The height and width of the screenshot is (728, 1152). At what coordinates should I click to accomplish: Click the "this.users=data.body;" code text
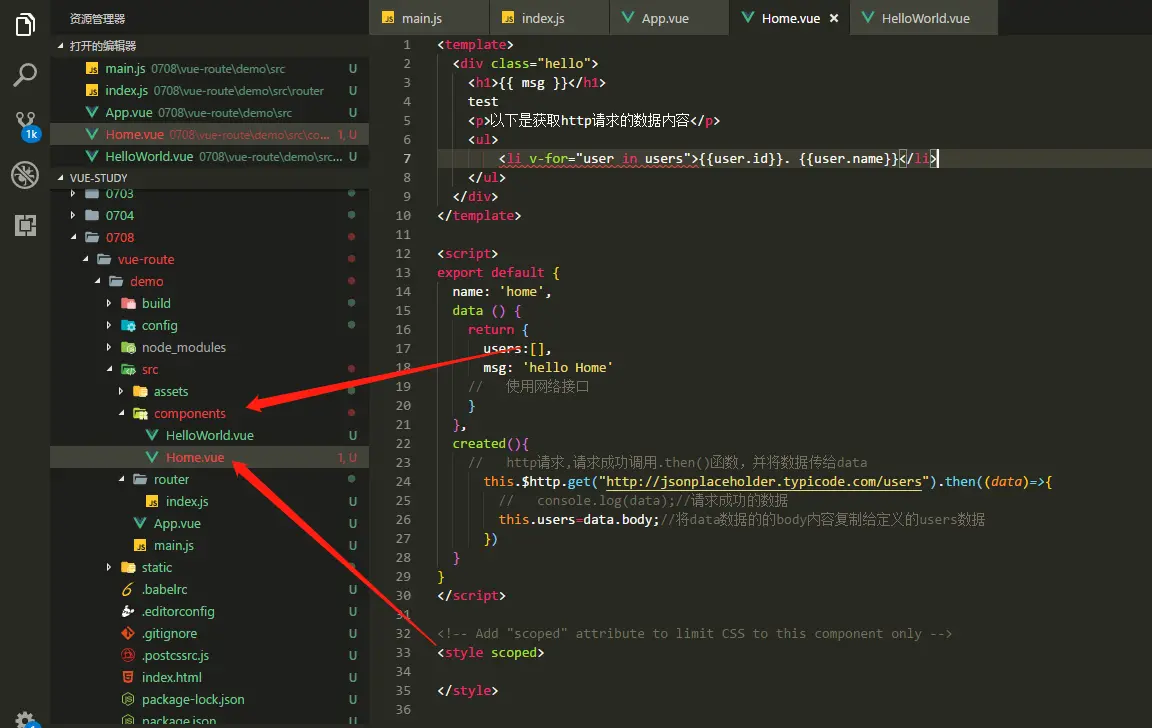tap(579, 519)
